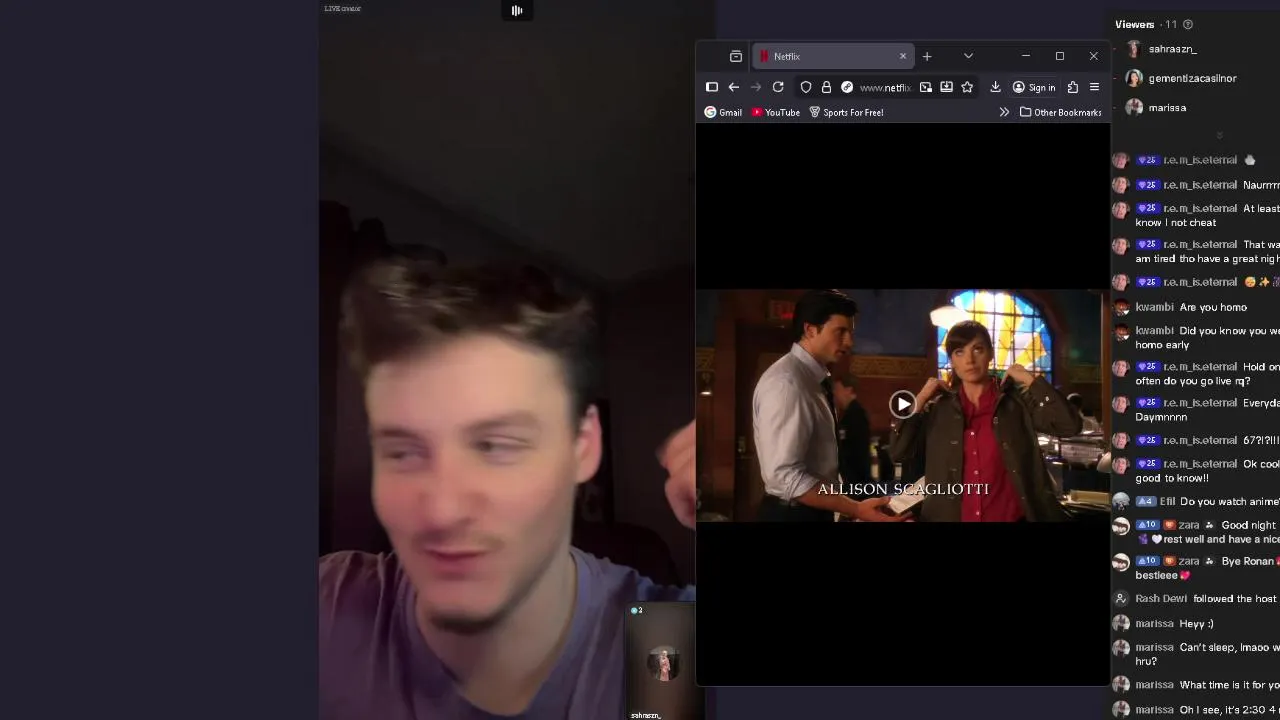
Task: Expand the list all tabs dropdown
Action: coord(968,56)
